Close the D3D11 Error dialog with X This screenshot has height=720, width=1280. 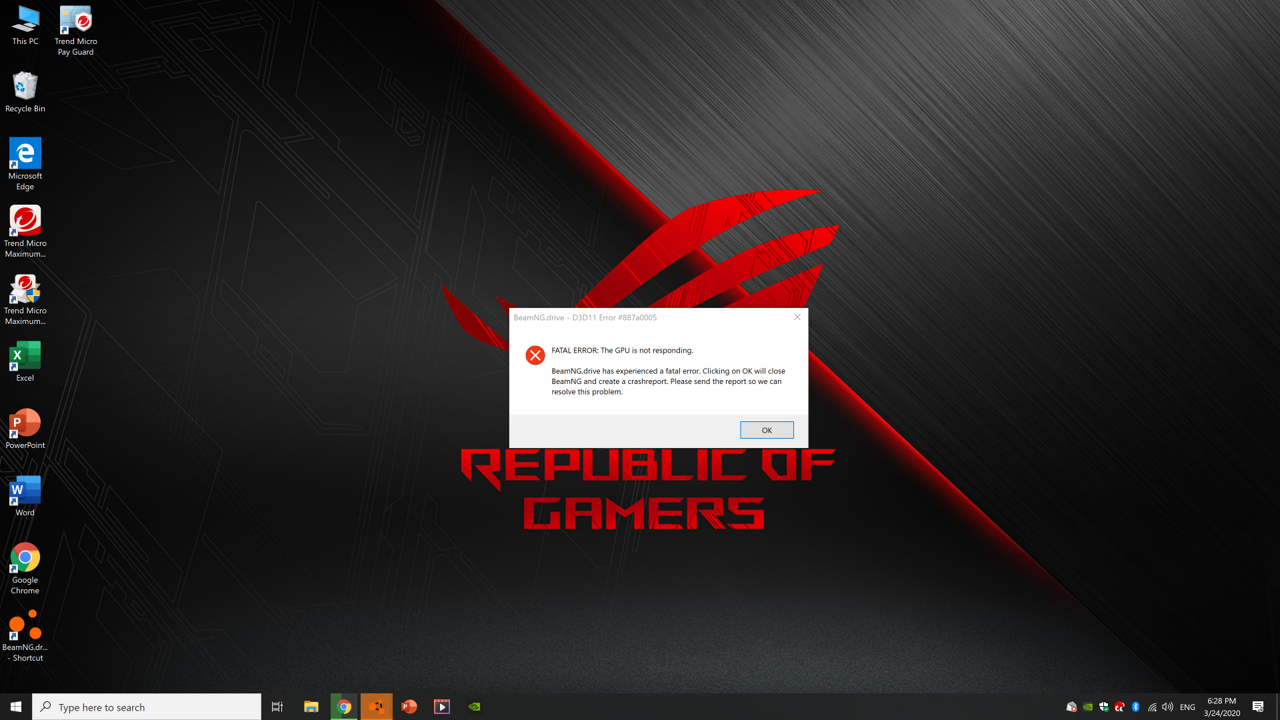click(x=797, y=317)
